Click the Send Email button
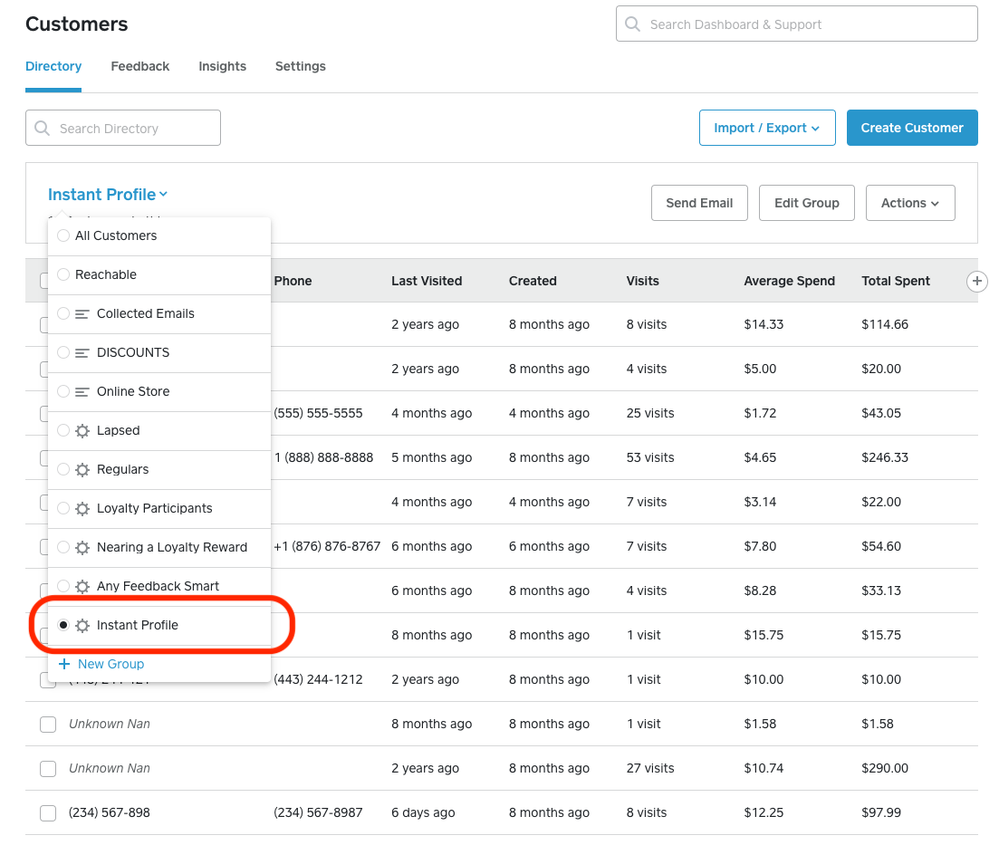 [699, 203]
